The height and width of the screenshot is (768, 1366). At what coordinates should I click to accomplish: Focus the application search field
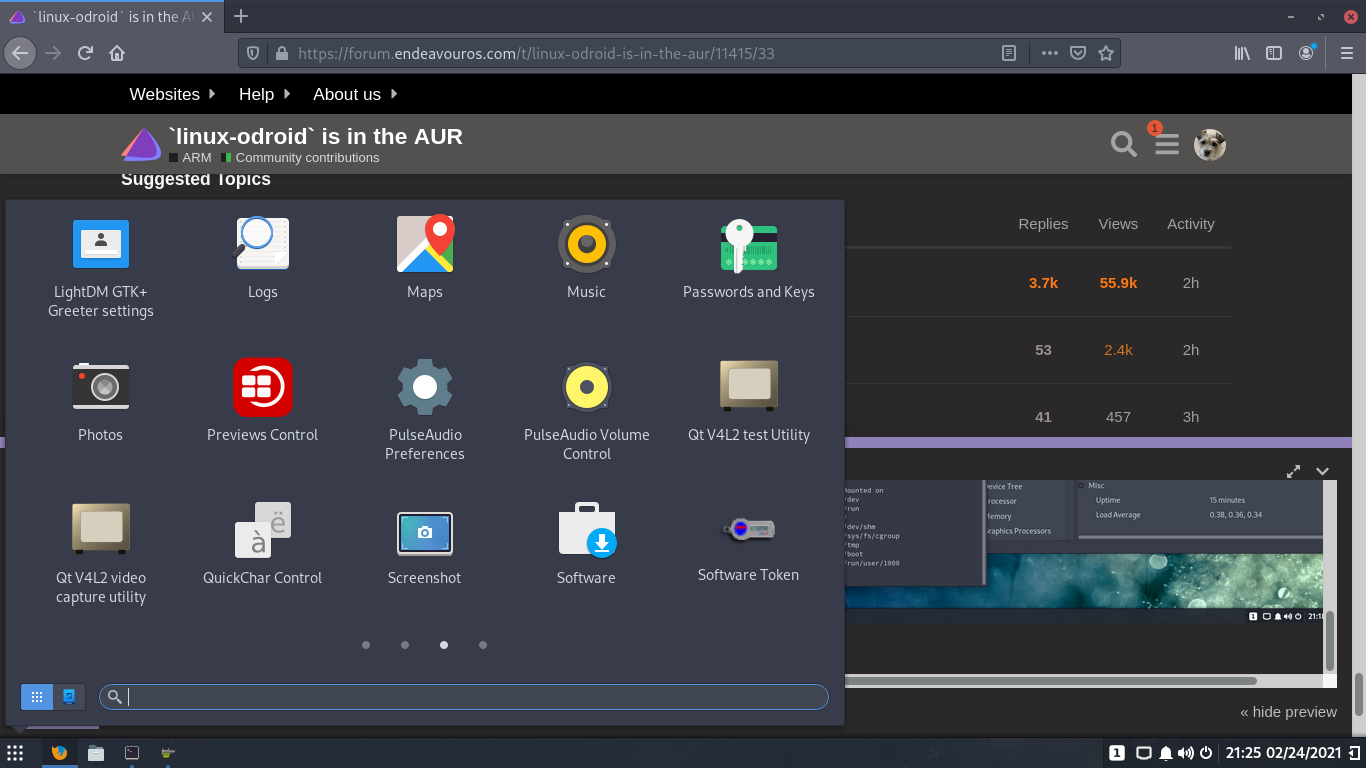464,697
